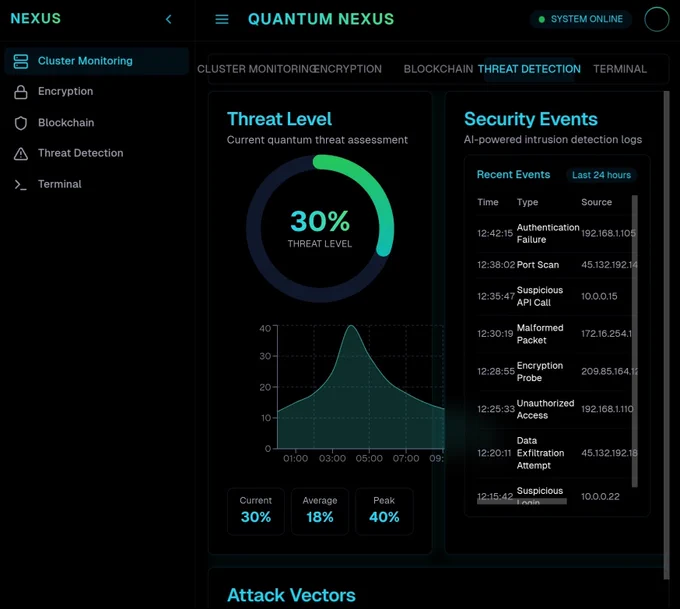The width and height of the screenshot is (680, 609).
Task: Select the Encryption Probe event
Action: (555, 372)
